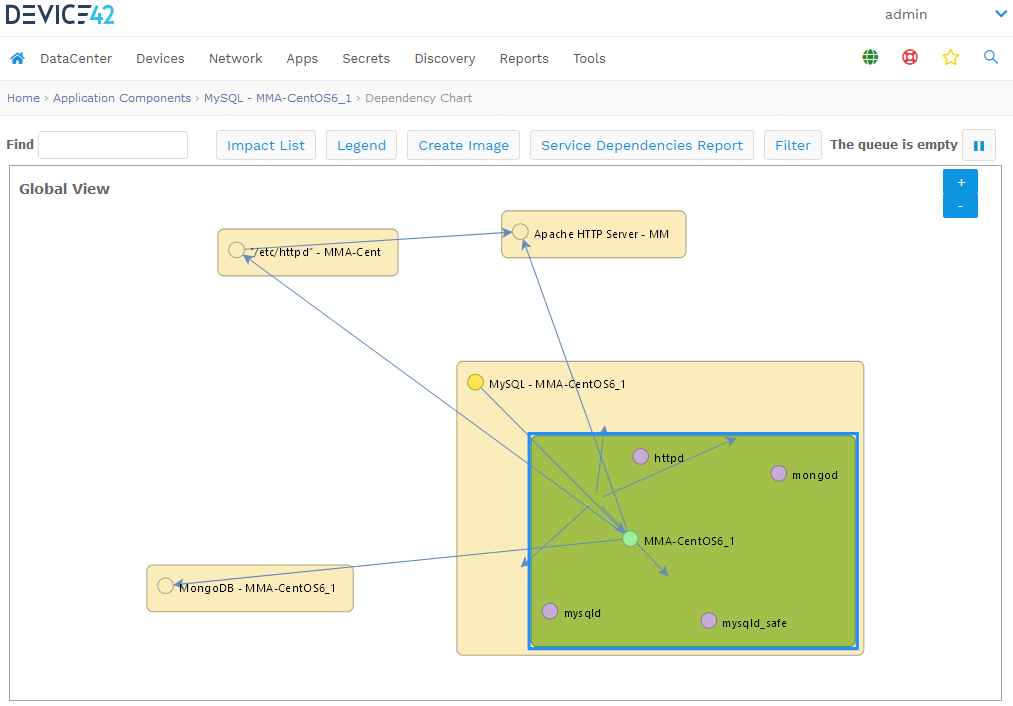The image size is (1013, 706).
Task: Open the Reports menu
Action: tap(524, 58)
